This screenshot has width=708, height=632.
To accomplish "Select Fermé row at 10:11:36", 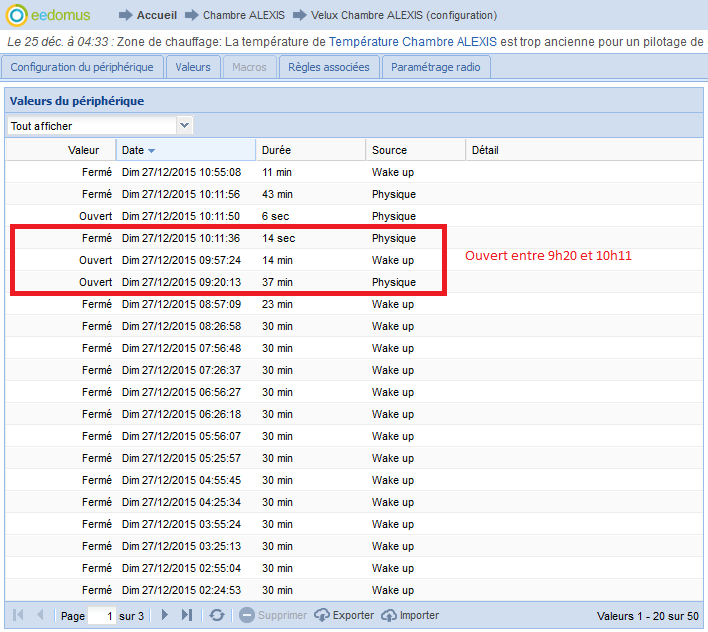I will (354, 238).
